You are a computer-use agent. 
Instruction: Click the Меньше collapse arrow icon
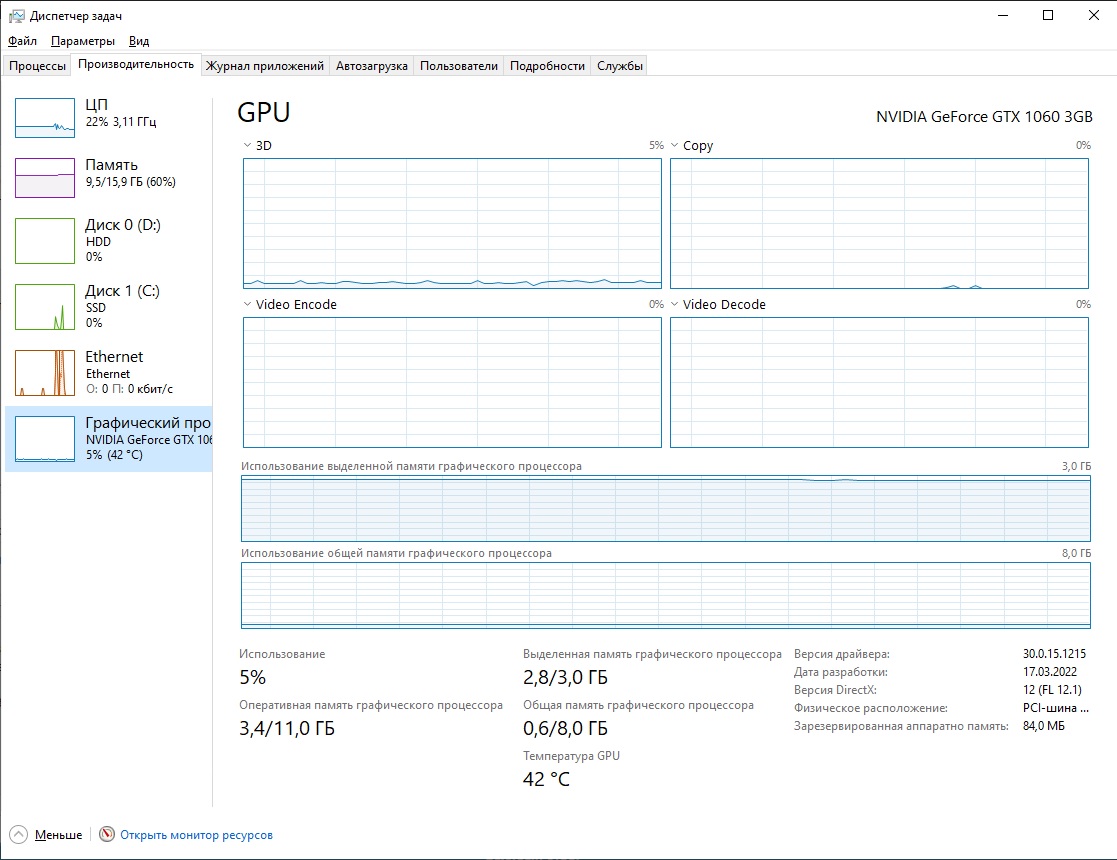tap(18, 835)
